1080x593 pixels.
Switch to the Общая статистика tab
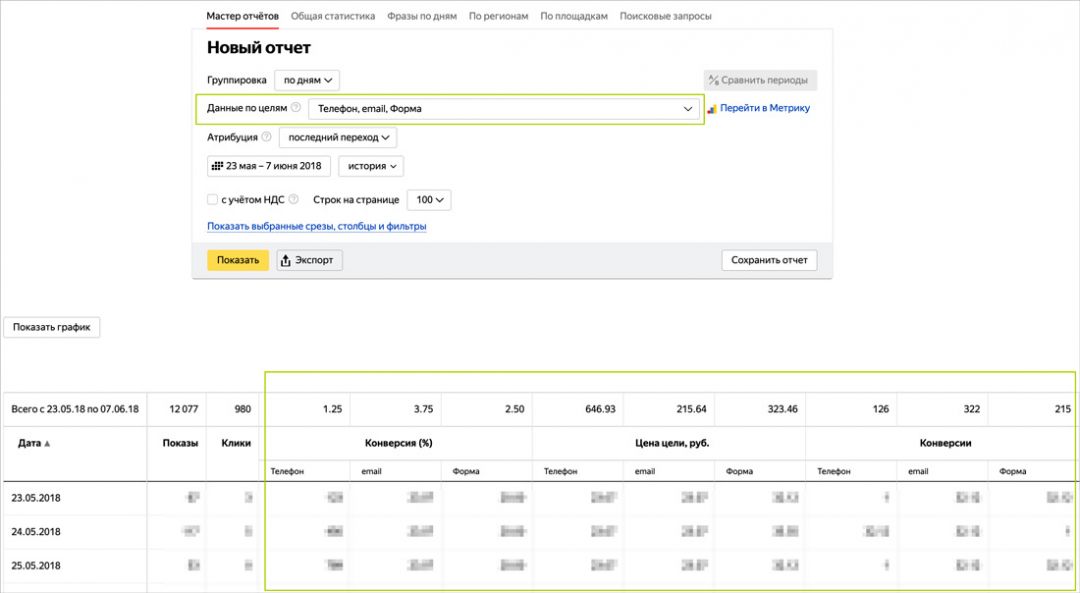(333, 16)
